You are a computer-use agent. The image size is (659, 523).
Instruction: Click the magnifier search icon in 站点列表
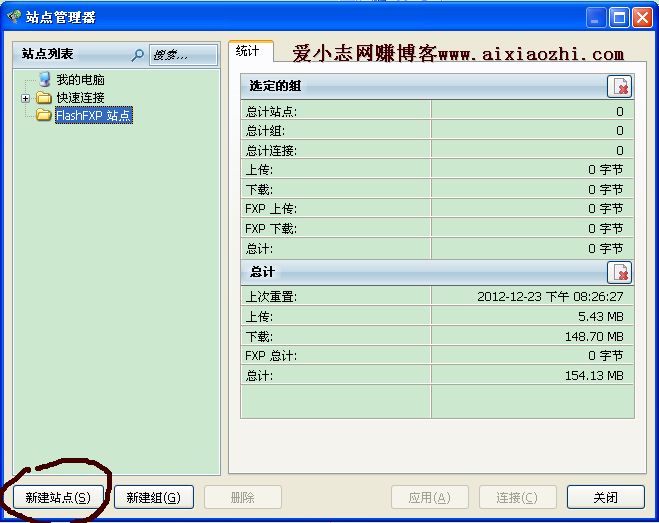pos(138,55)
